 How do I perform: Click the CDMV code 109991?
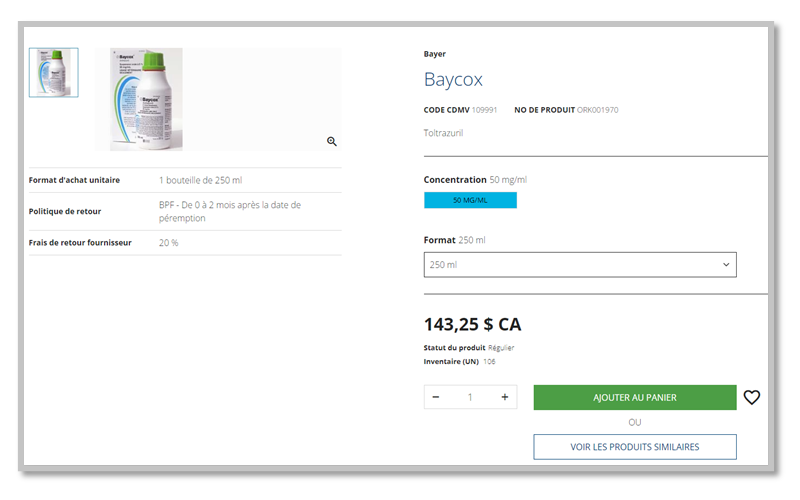pyautogui.click(x=484, y=109)
